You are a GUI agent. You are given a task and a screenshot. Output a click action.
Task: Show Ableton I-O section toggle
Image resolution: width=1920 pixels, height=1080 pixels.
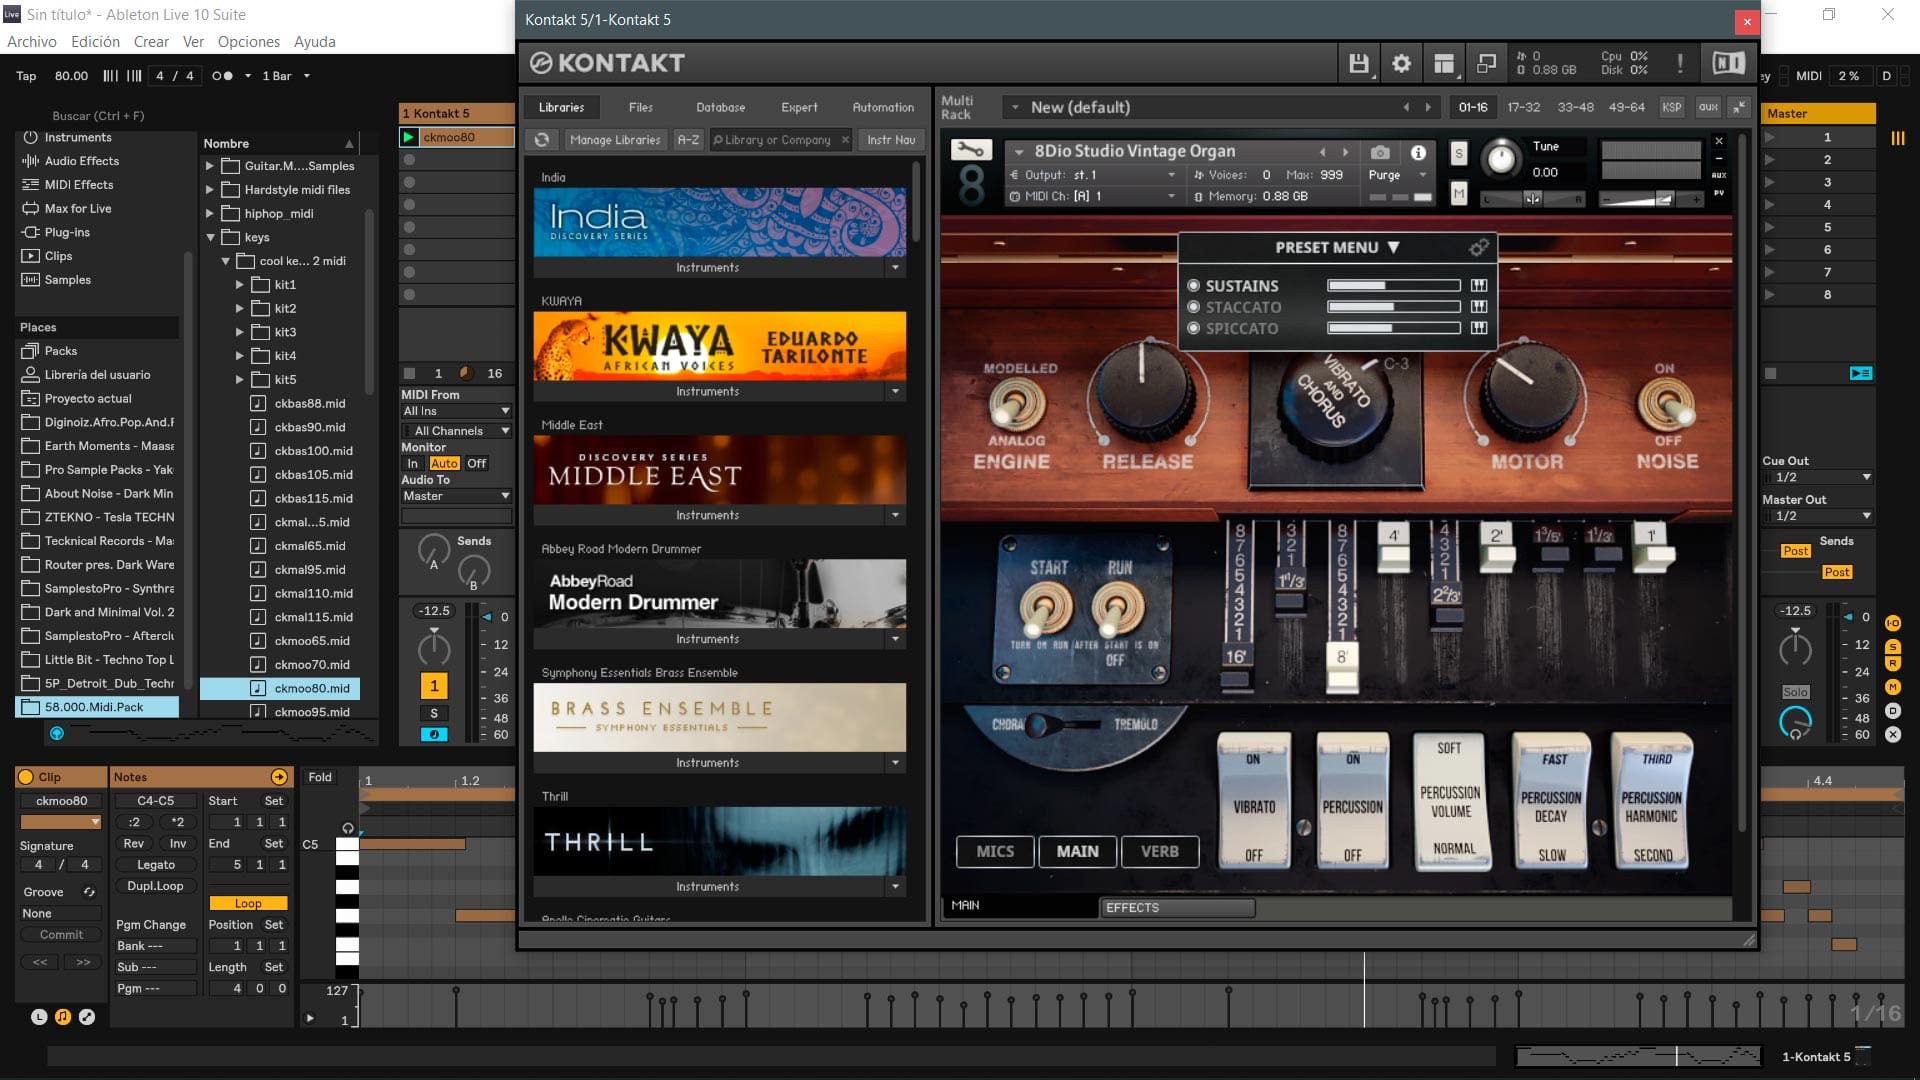tap(1893, 623)
